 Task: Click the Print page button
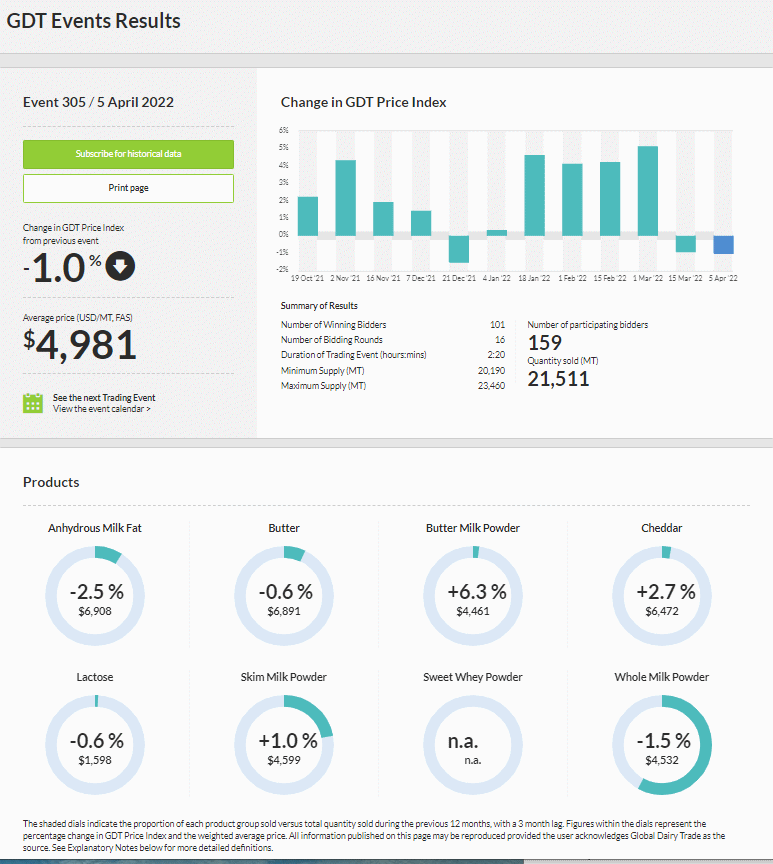click(x=128, y=188)
